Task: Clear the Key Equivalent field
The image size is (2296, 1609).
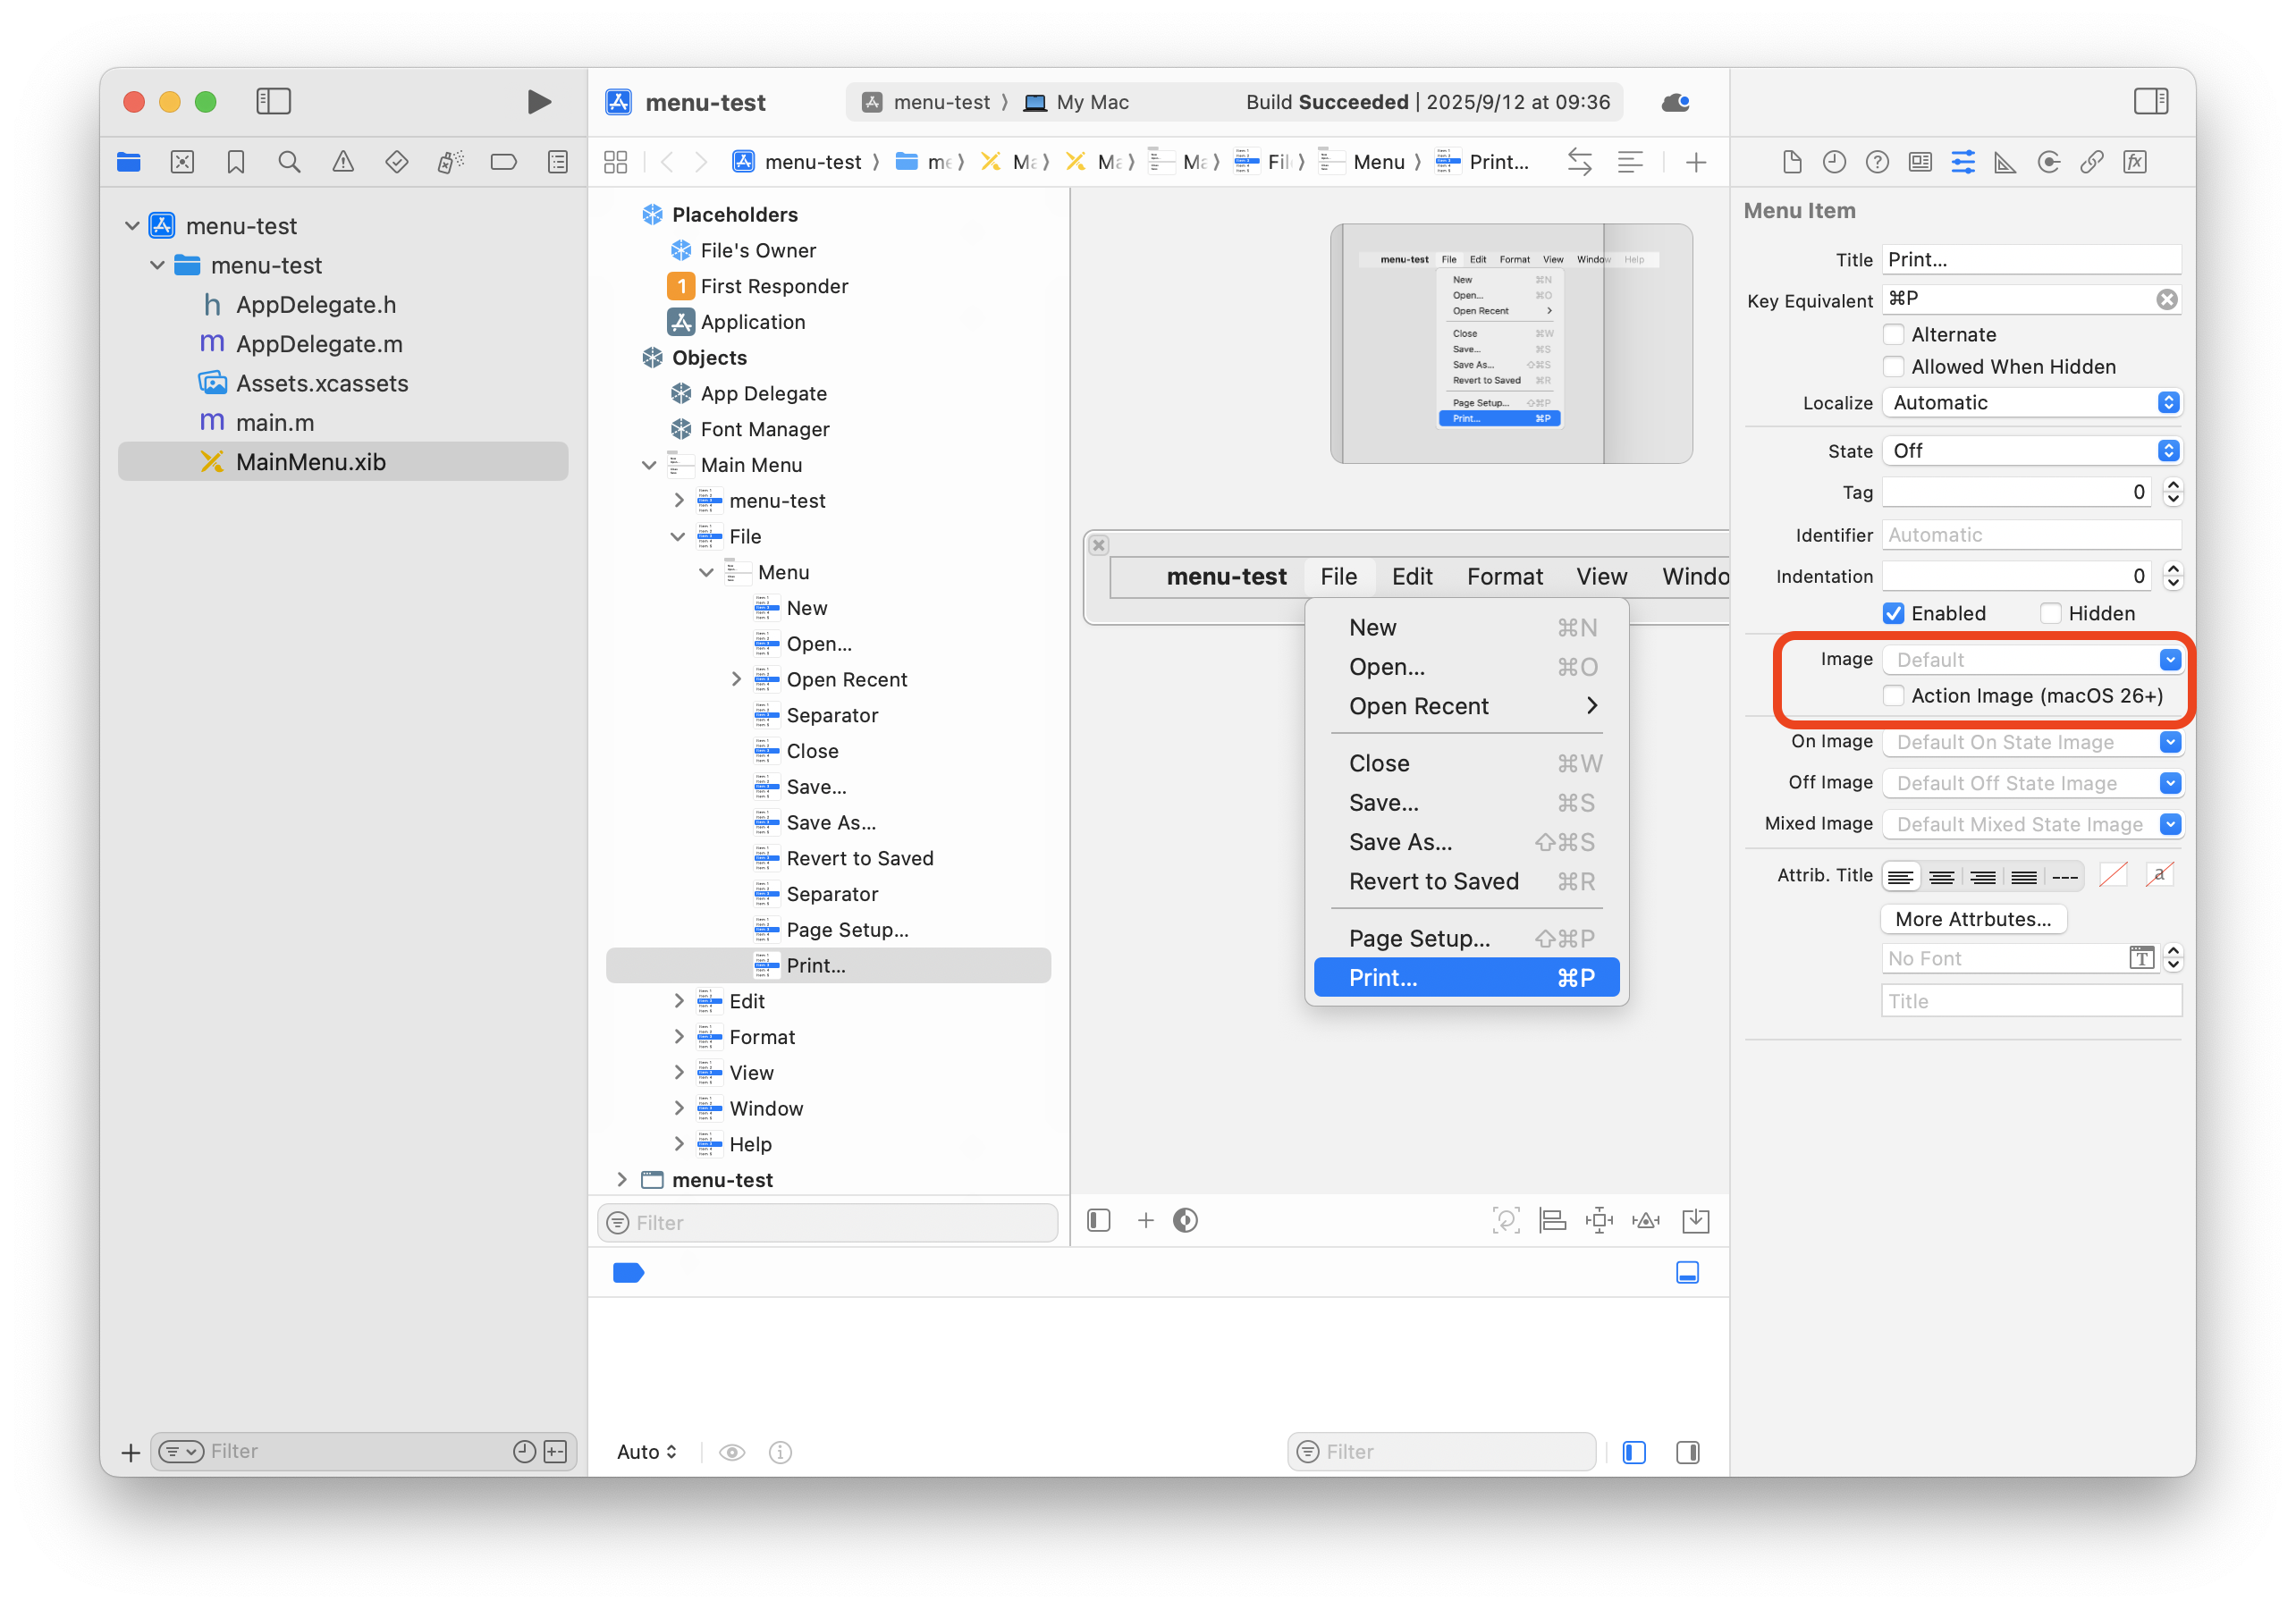Action: click(2166, 299)
